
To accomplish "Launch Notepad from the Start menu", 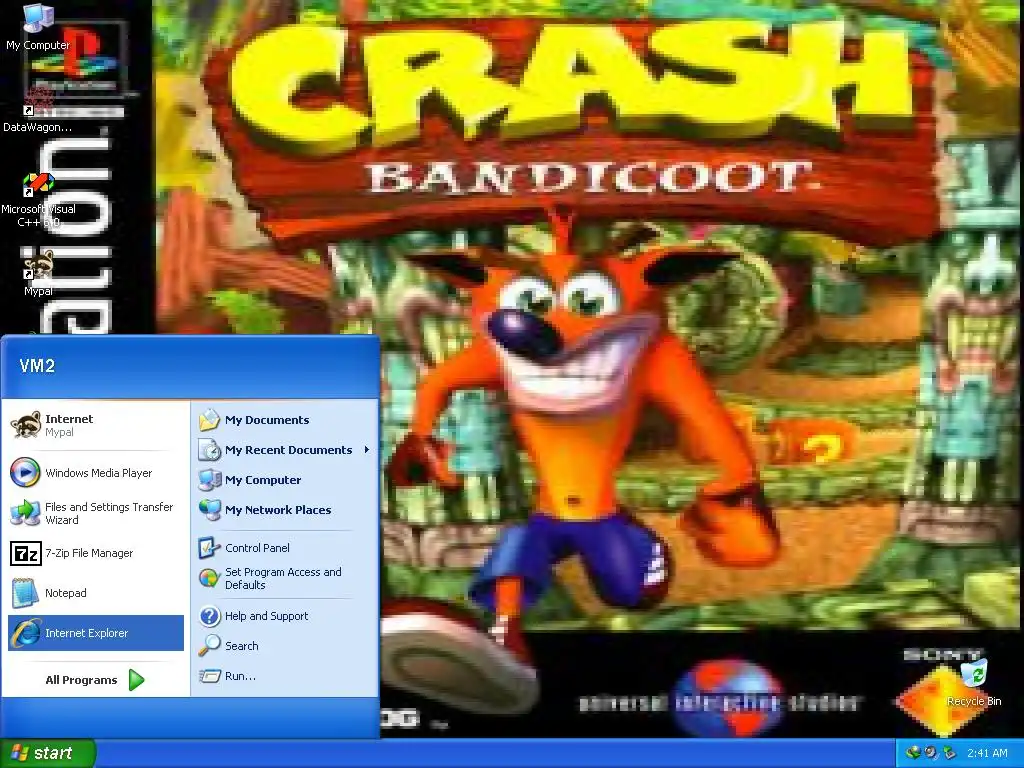I will [96, 593].
